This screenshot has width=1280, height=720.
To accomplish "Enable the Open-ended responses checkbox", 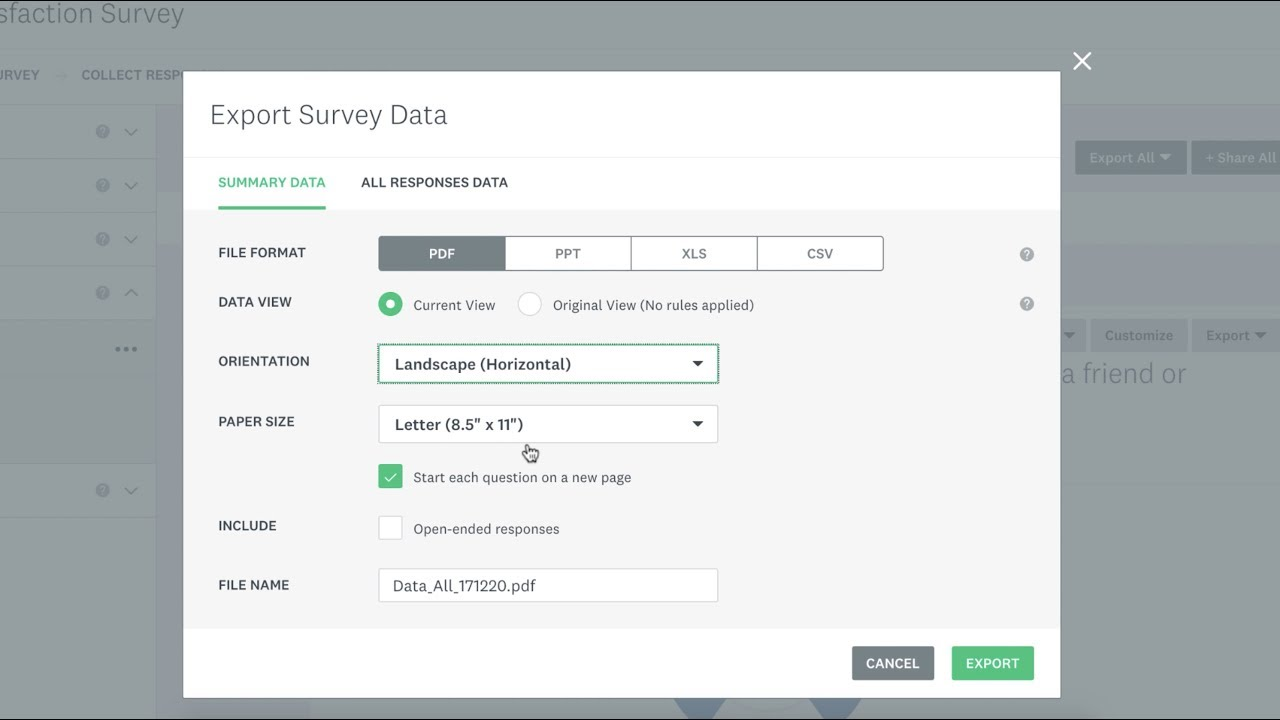I will (x=390, y=528).
